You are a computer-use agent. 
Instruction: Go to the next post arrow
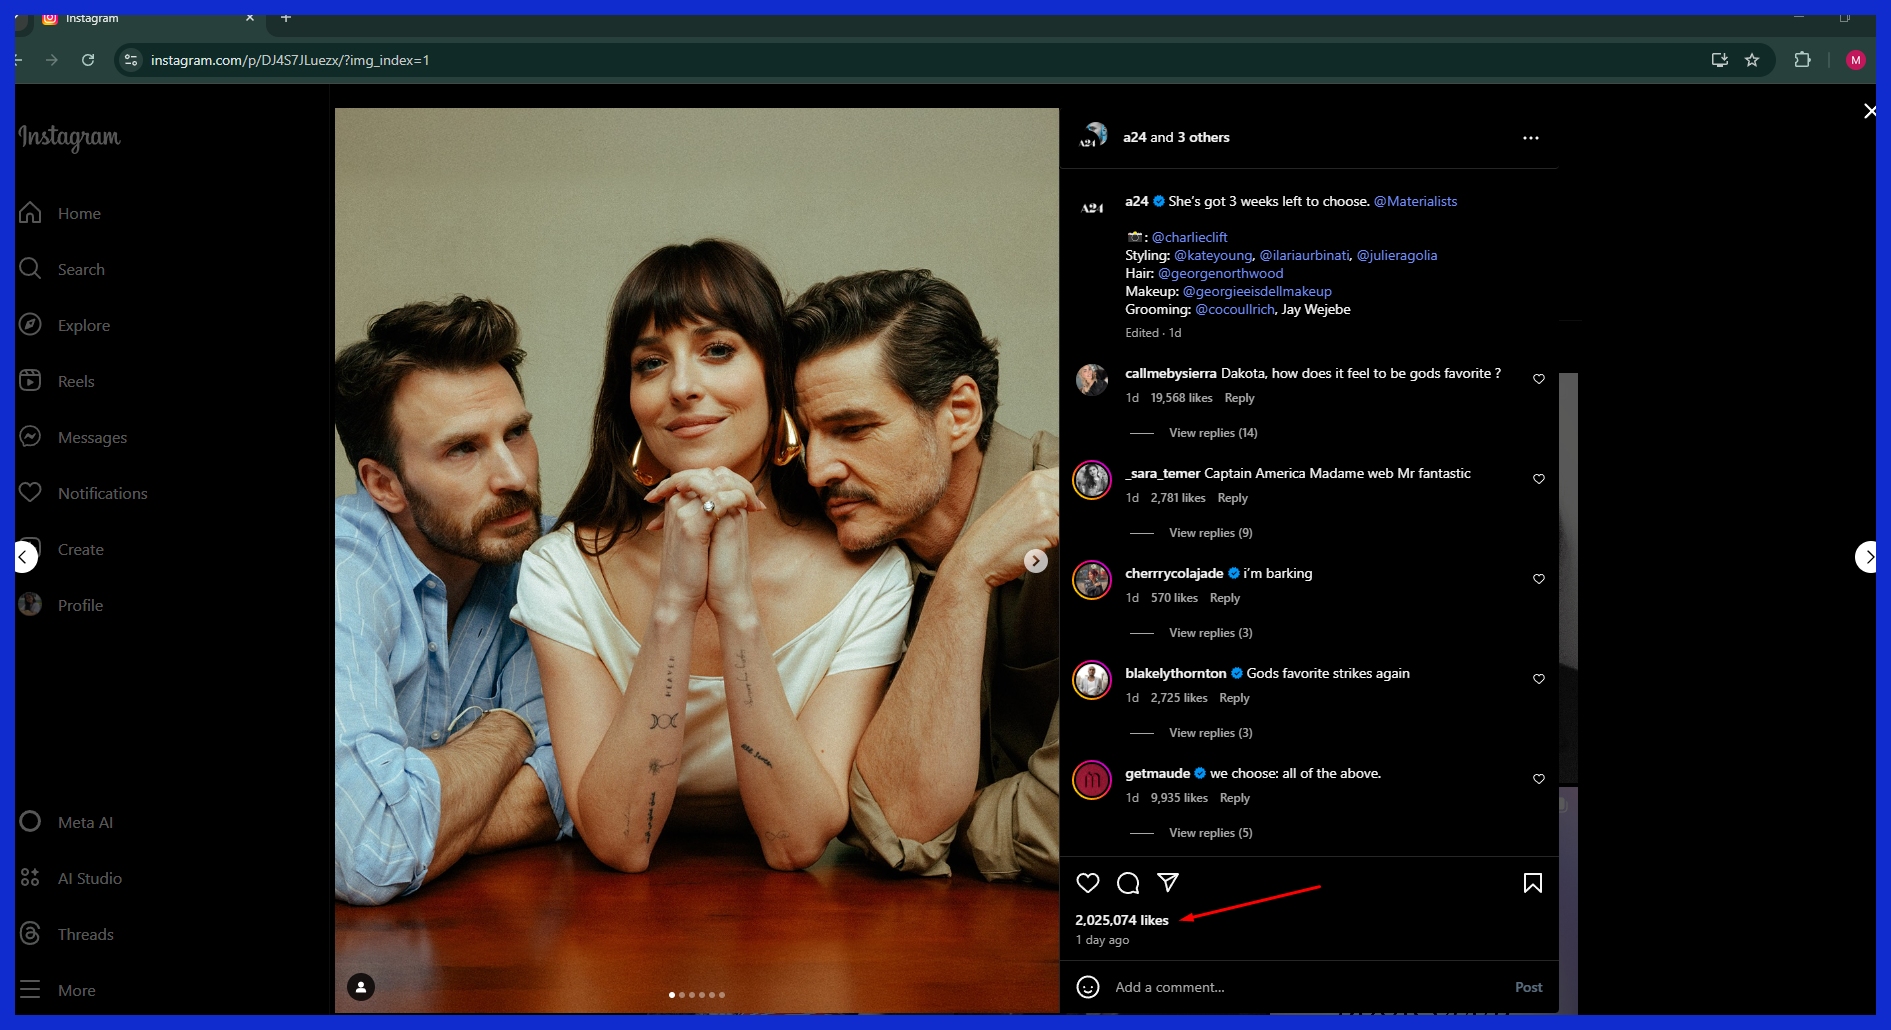(1868, 557)
